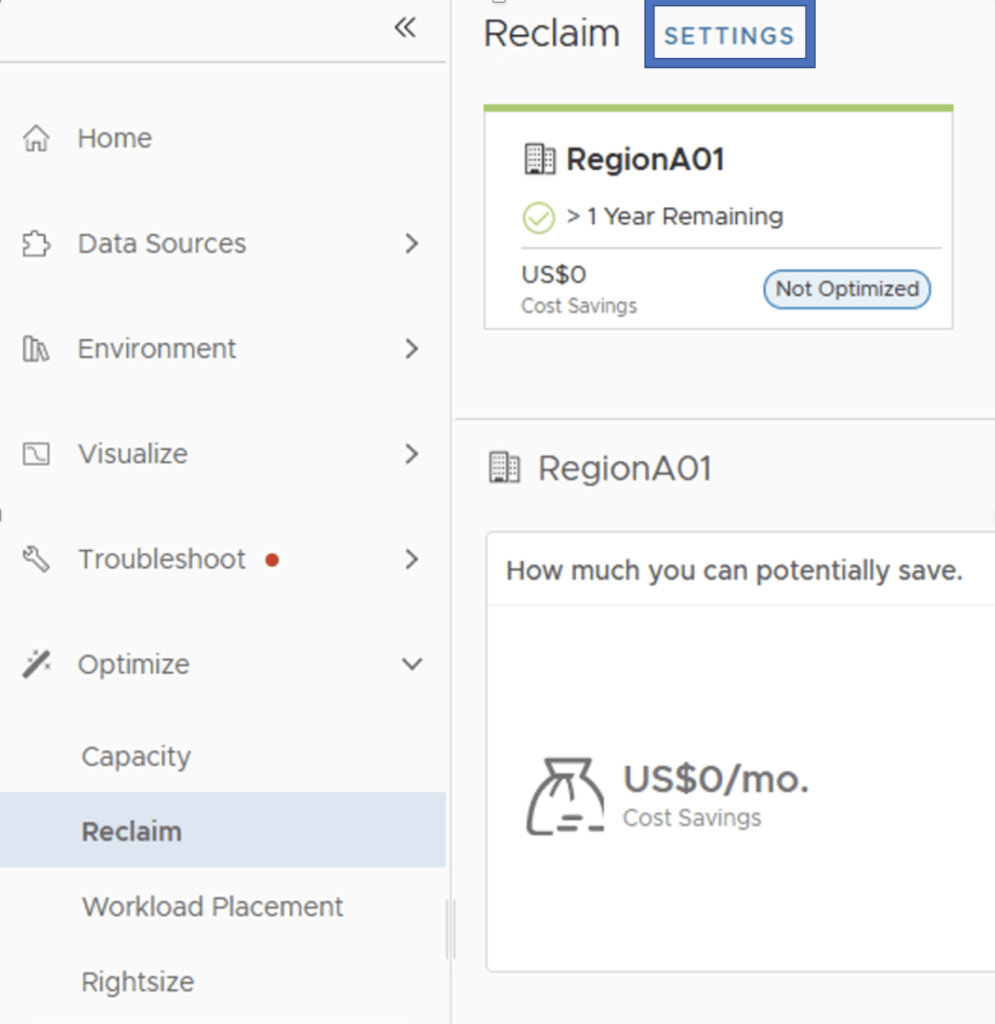Expand the Data Sources menu chevron
Image resolution: width=995 pixels, height=1024 pixels.
(x=411, y=244)
